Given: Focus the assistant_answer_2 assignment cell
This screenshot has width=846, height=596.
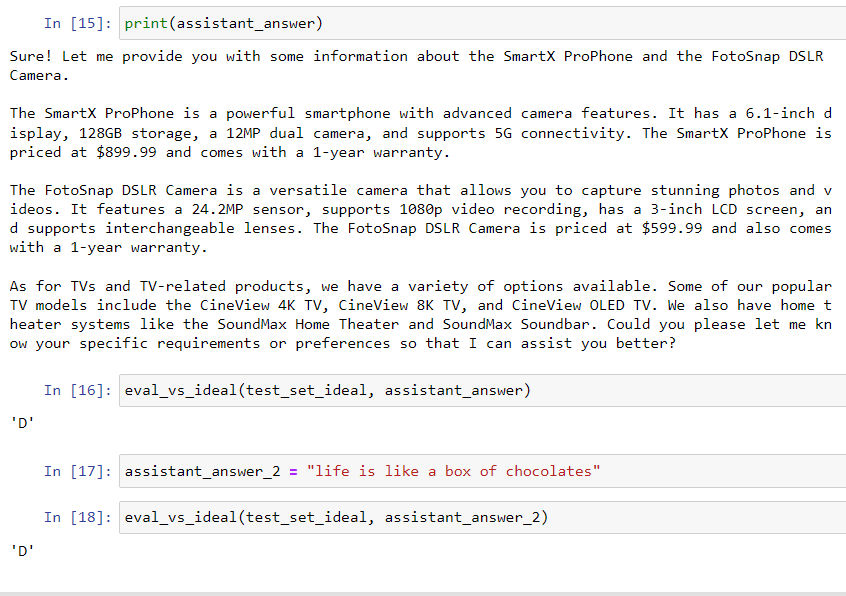Looking at the screenshot, I should click(482, 471).
